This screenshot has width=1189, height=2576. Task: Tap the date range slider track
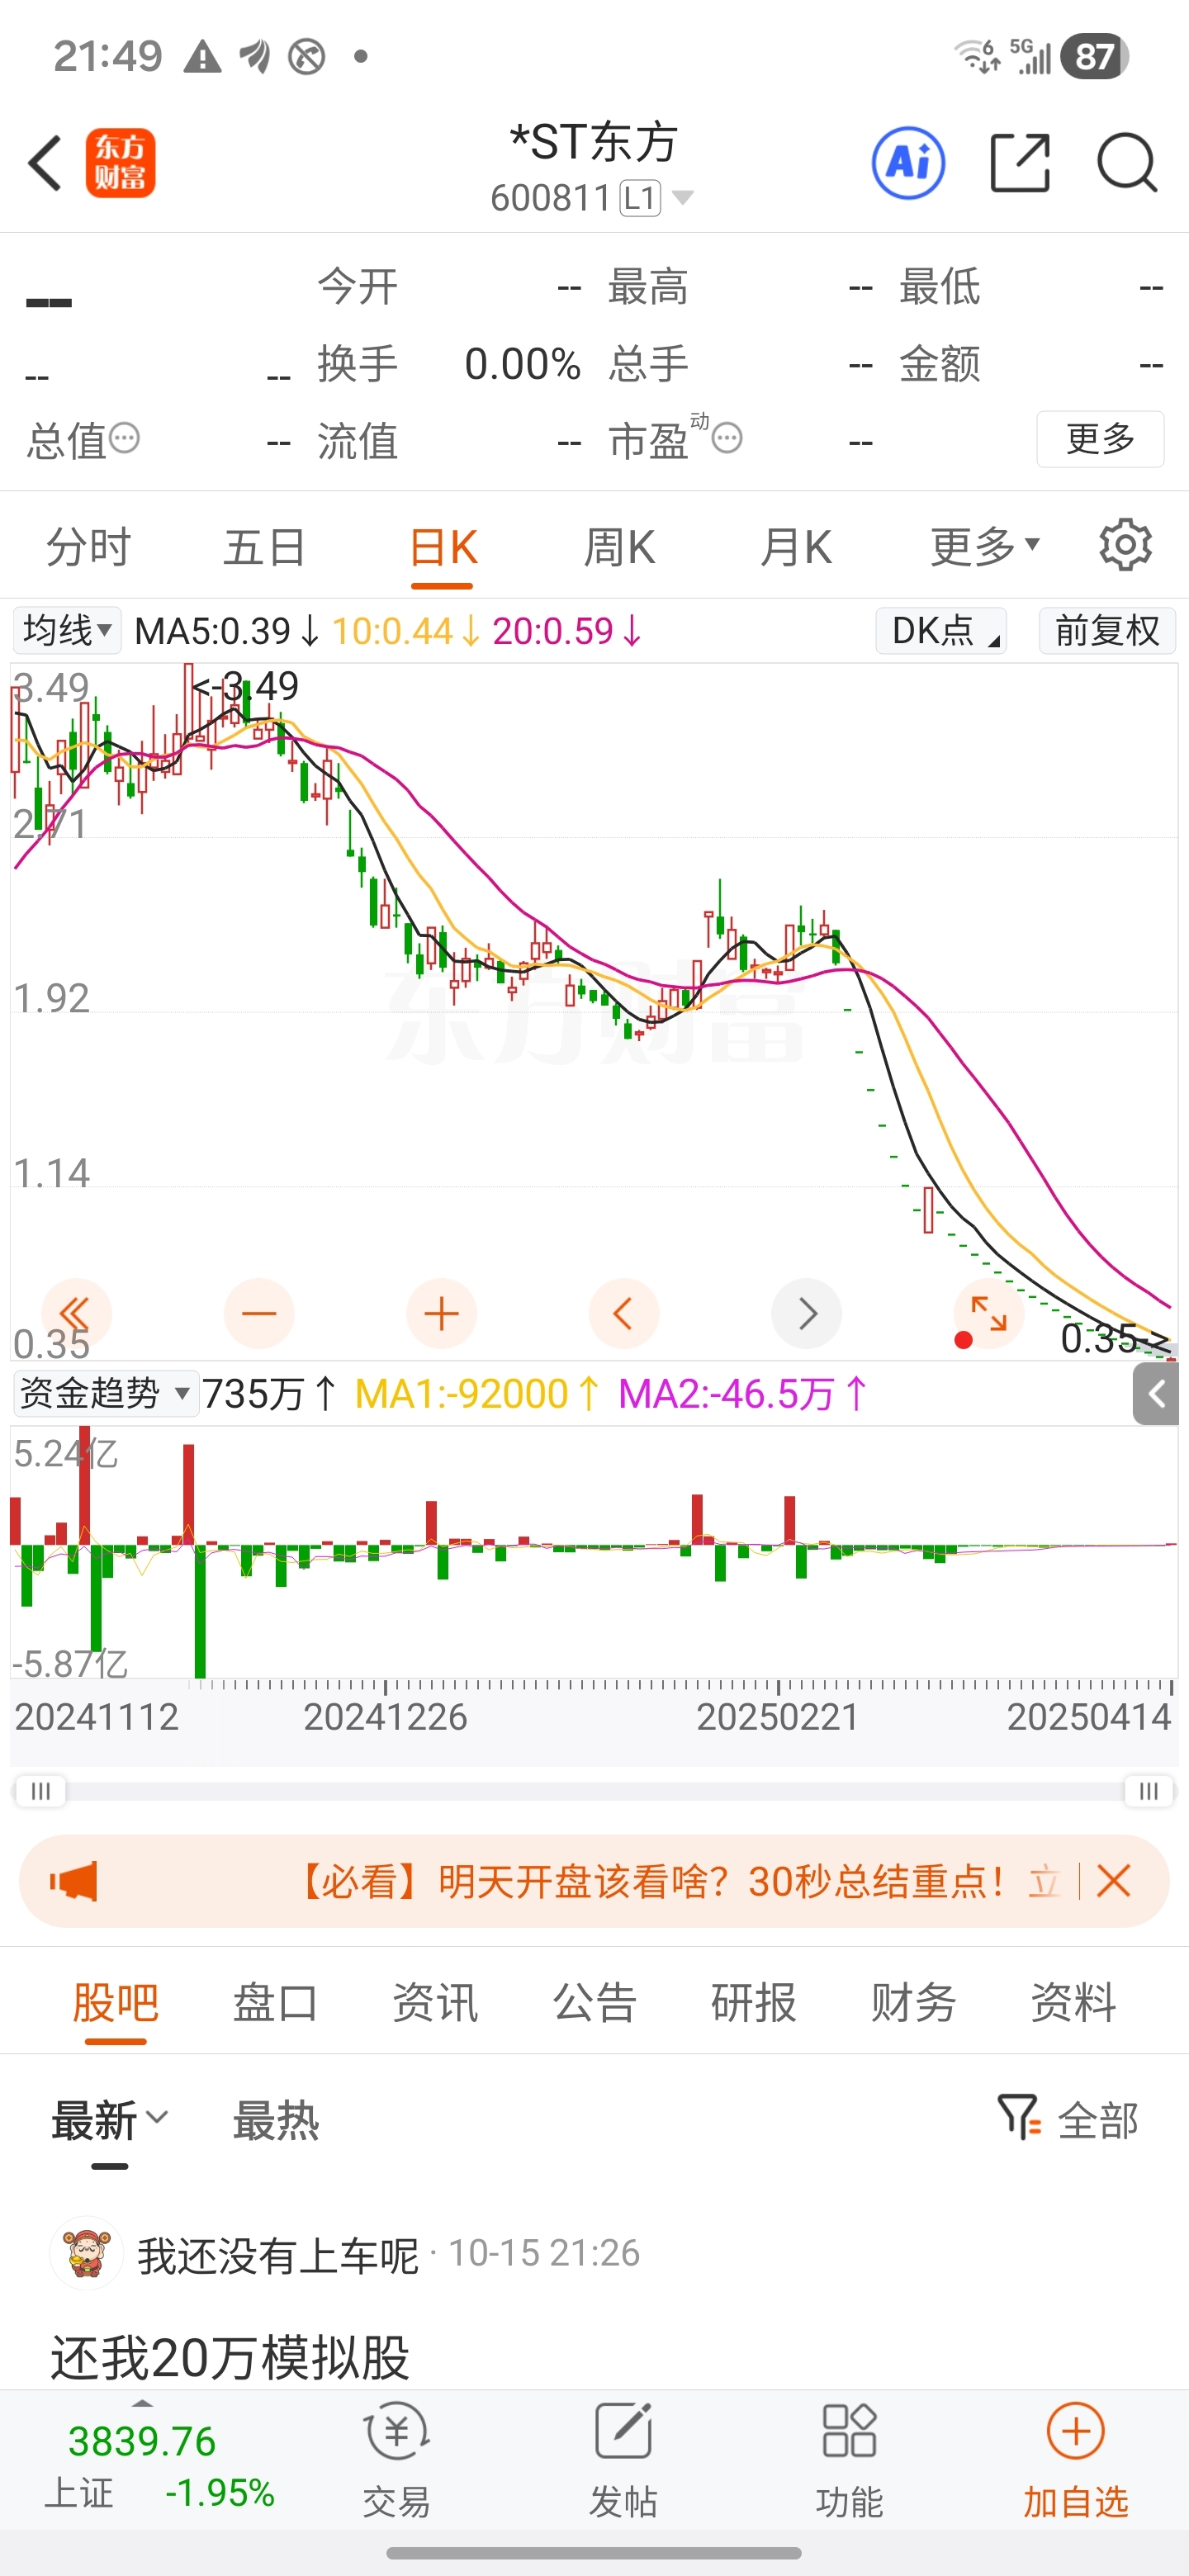[594, 1790]
